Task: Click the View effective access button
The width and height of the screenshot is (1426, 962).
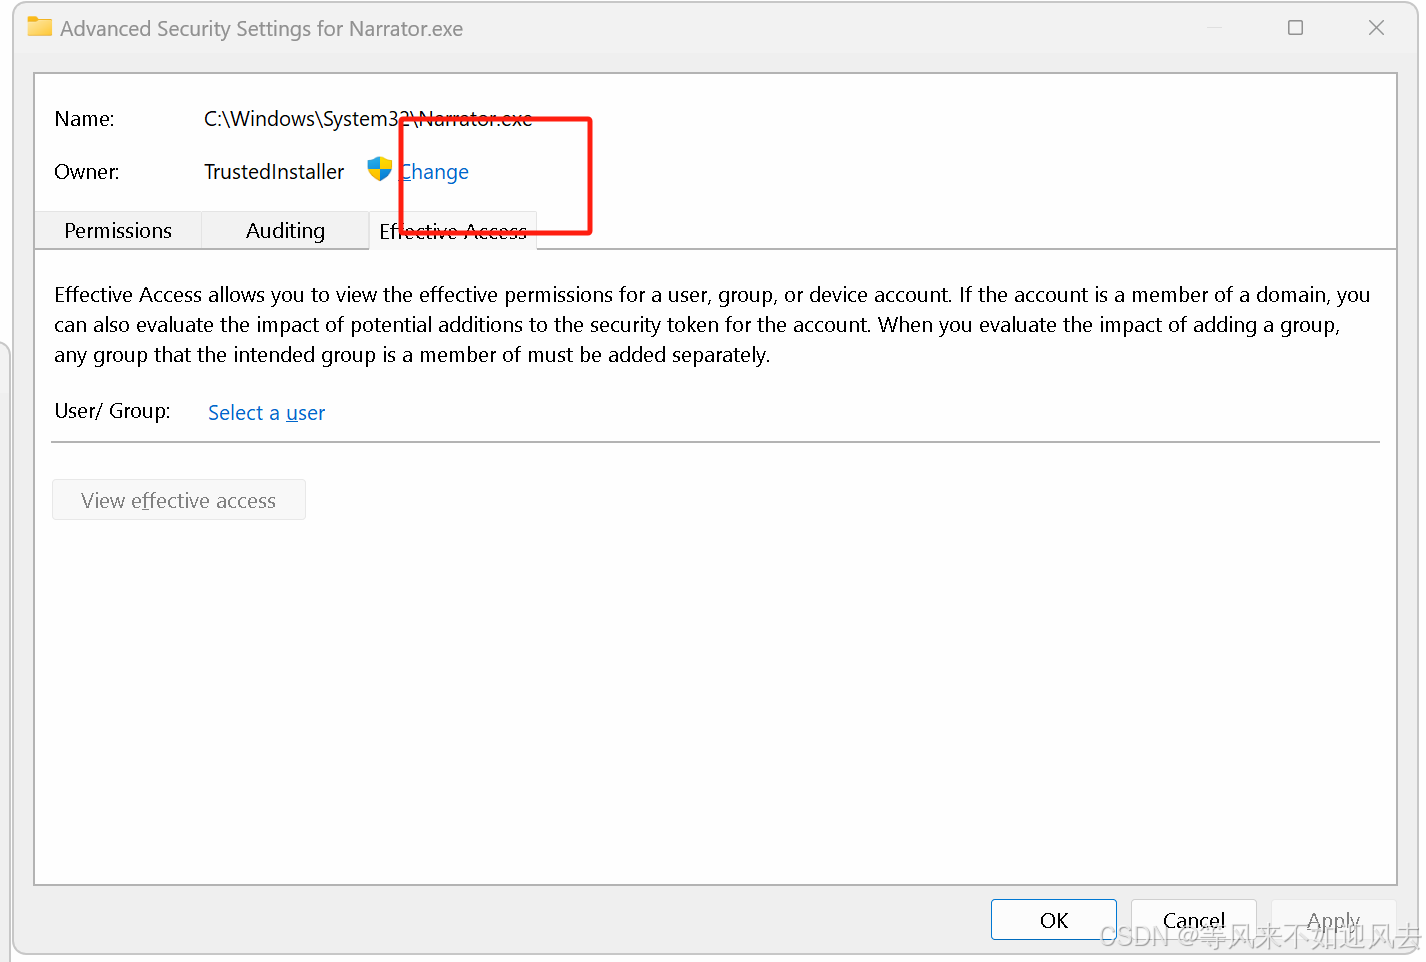Action: (179, 500)
